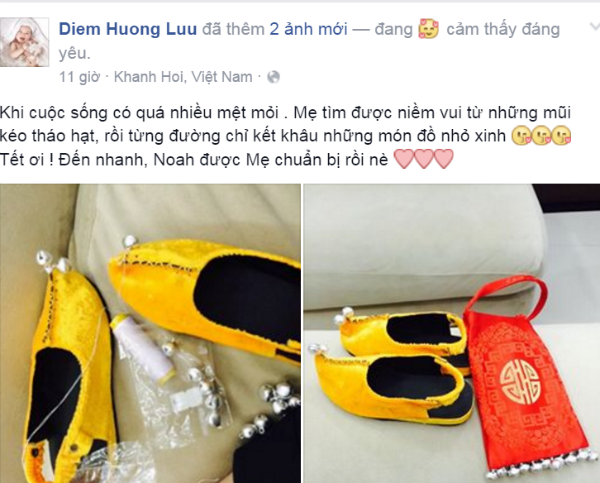Open the right photo with red pouch
This screenshot has width=600, height=483.
[452, 333]
